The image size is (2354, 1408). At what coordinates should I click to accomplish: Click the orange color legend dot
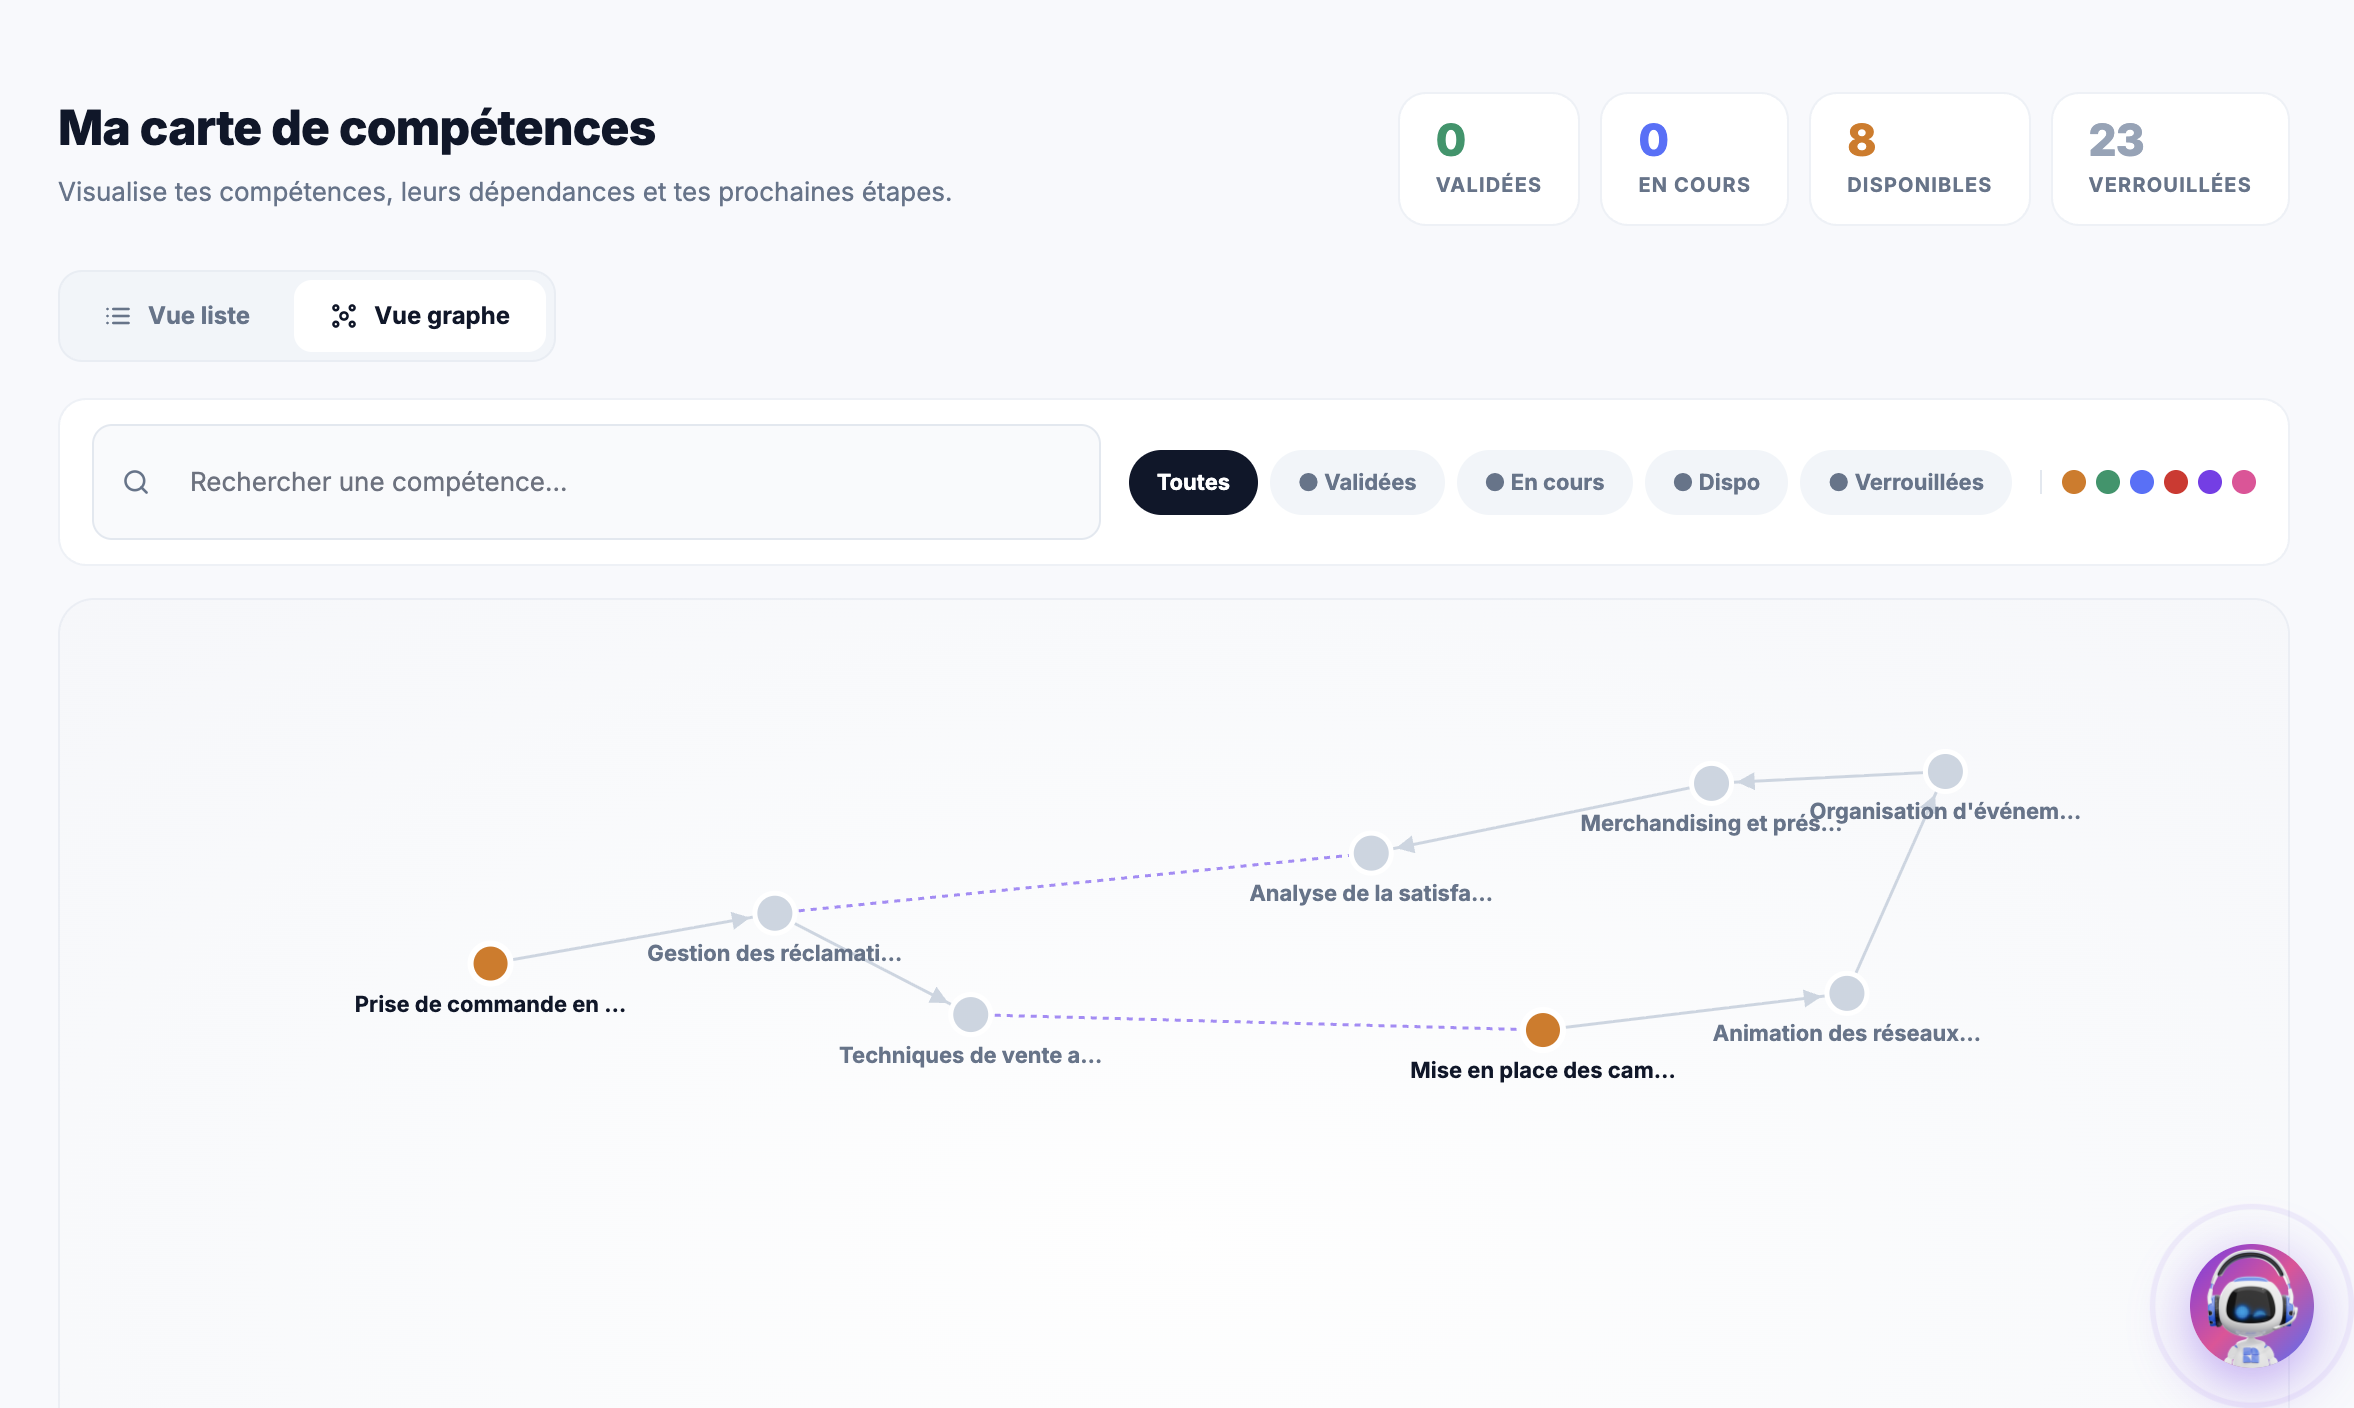click(2074, 481)
